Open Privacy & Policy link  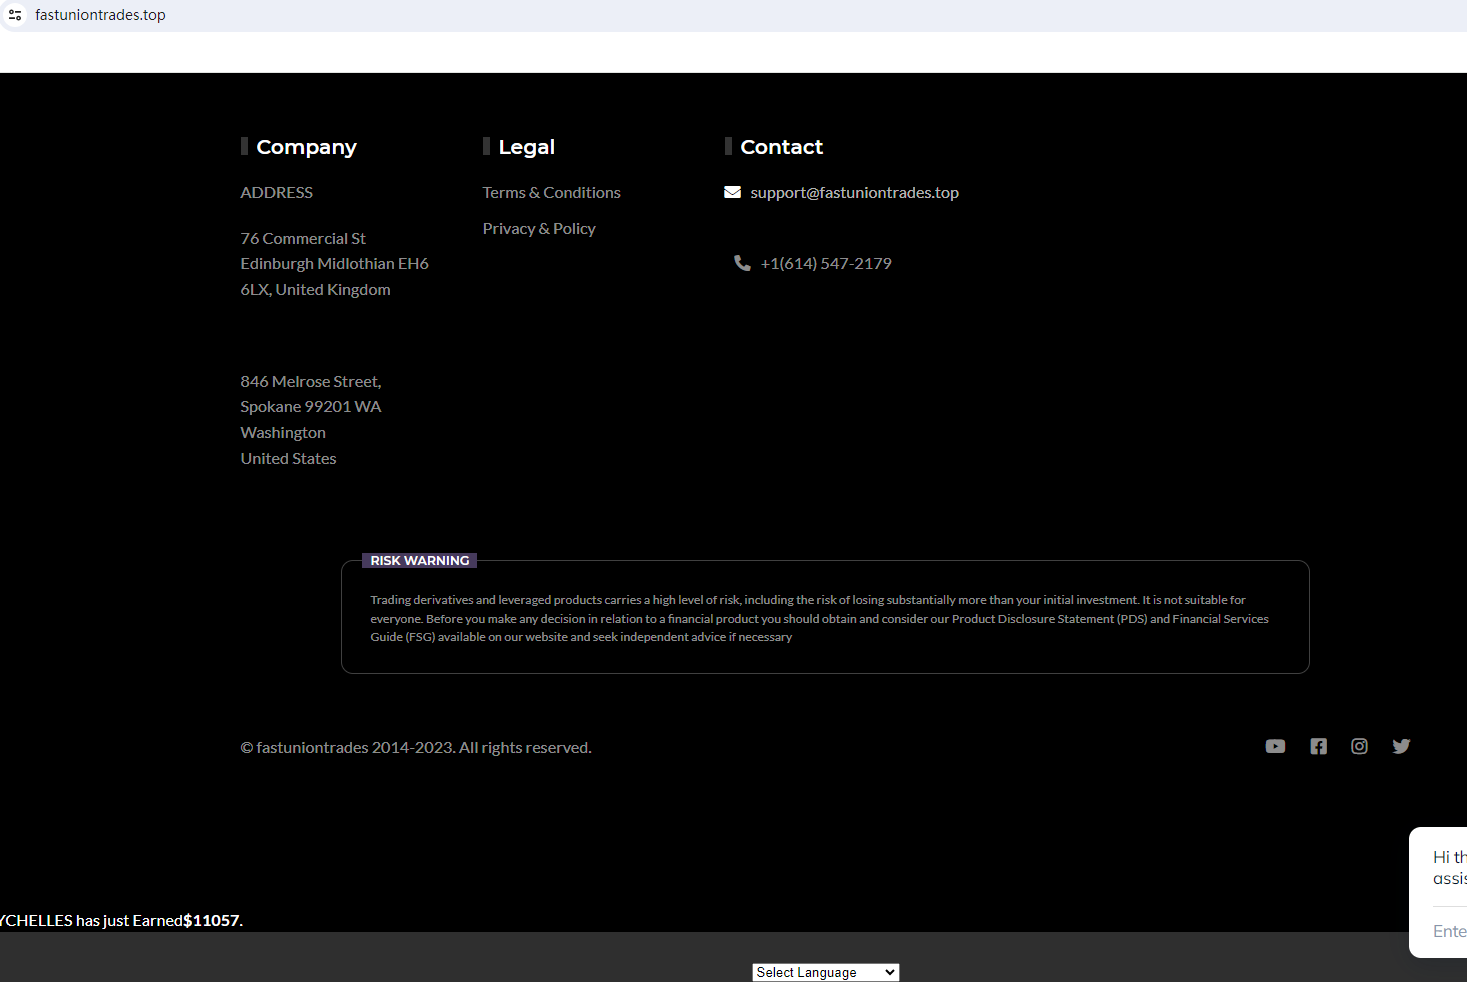pyautogui.click(x=539, y=228)
